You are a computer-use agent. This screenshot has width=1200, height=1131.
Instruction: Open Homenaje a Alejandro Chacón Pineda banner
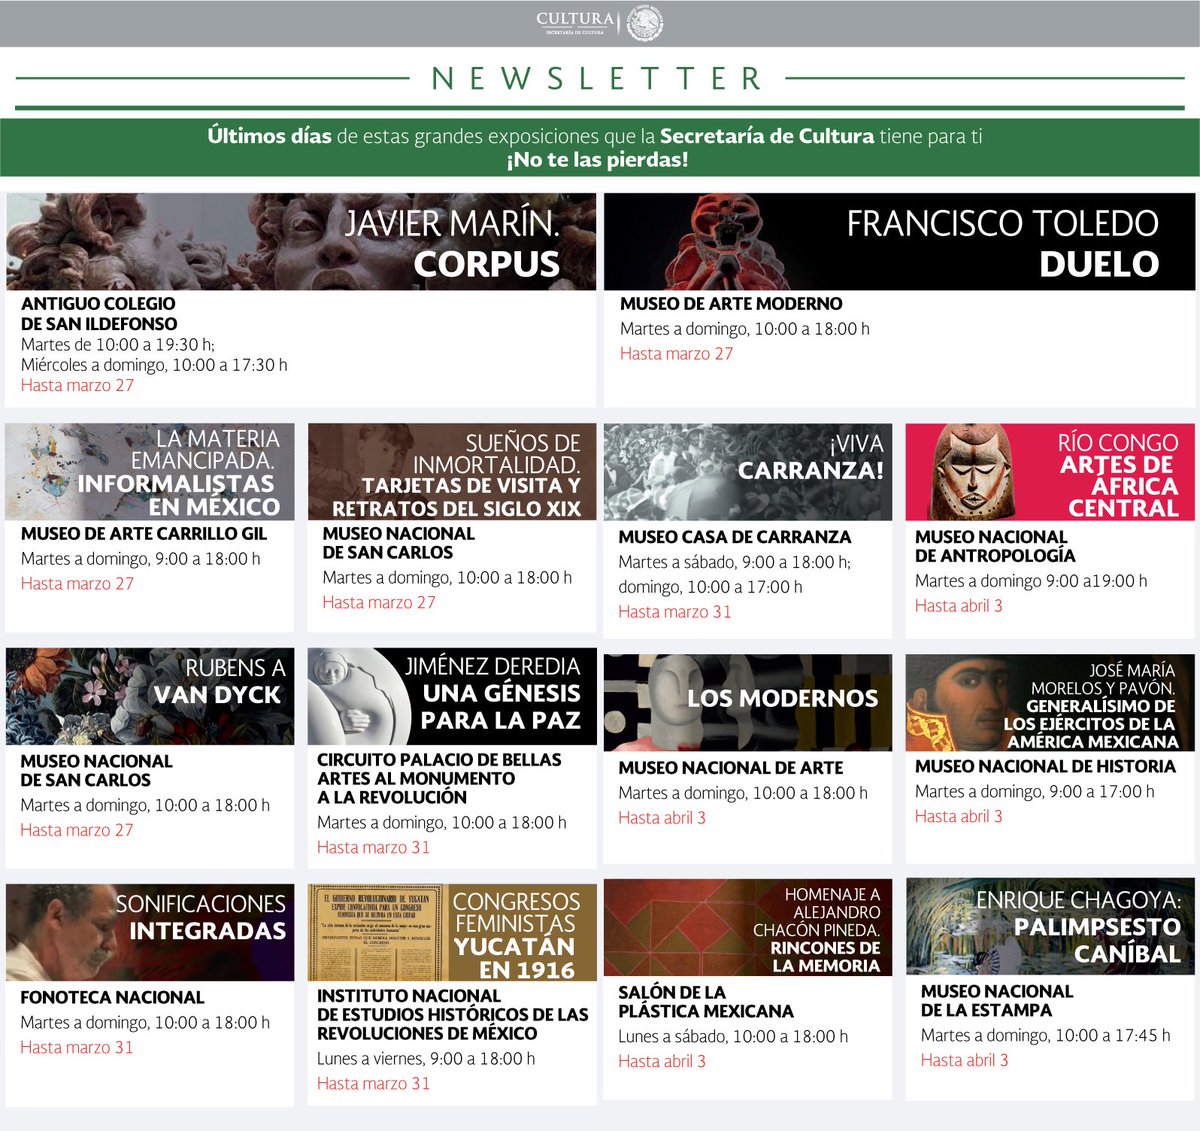(x=748, y=928)
